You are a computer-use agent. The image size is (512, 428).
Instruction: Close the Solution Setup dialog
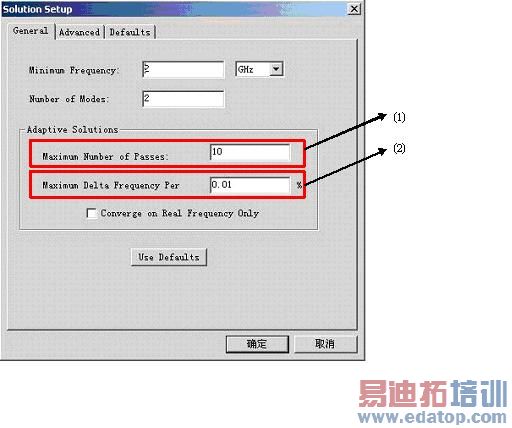[x=354, y=9]
